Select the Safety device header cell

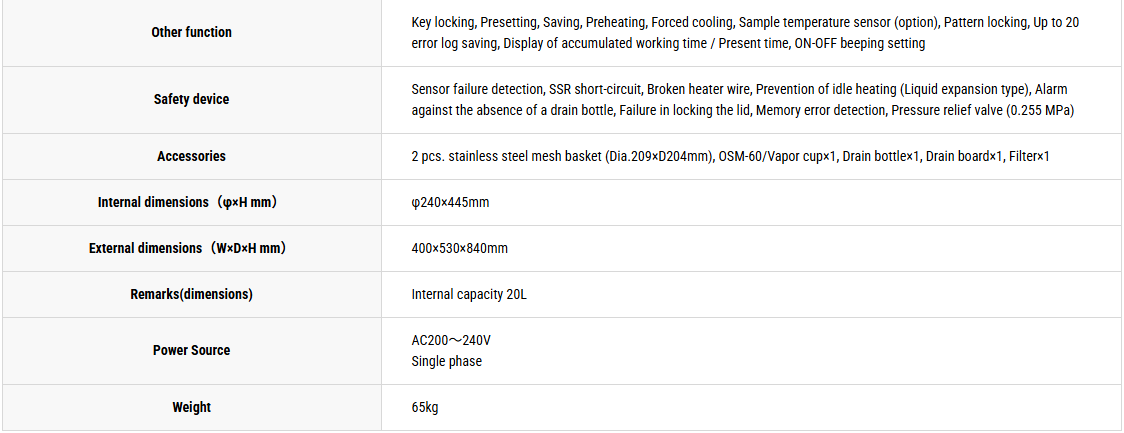(191, 100)
